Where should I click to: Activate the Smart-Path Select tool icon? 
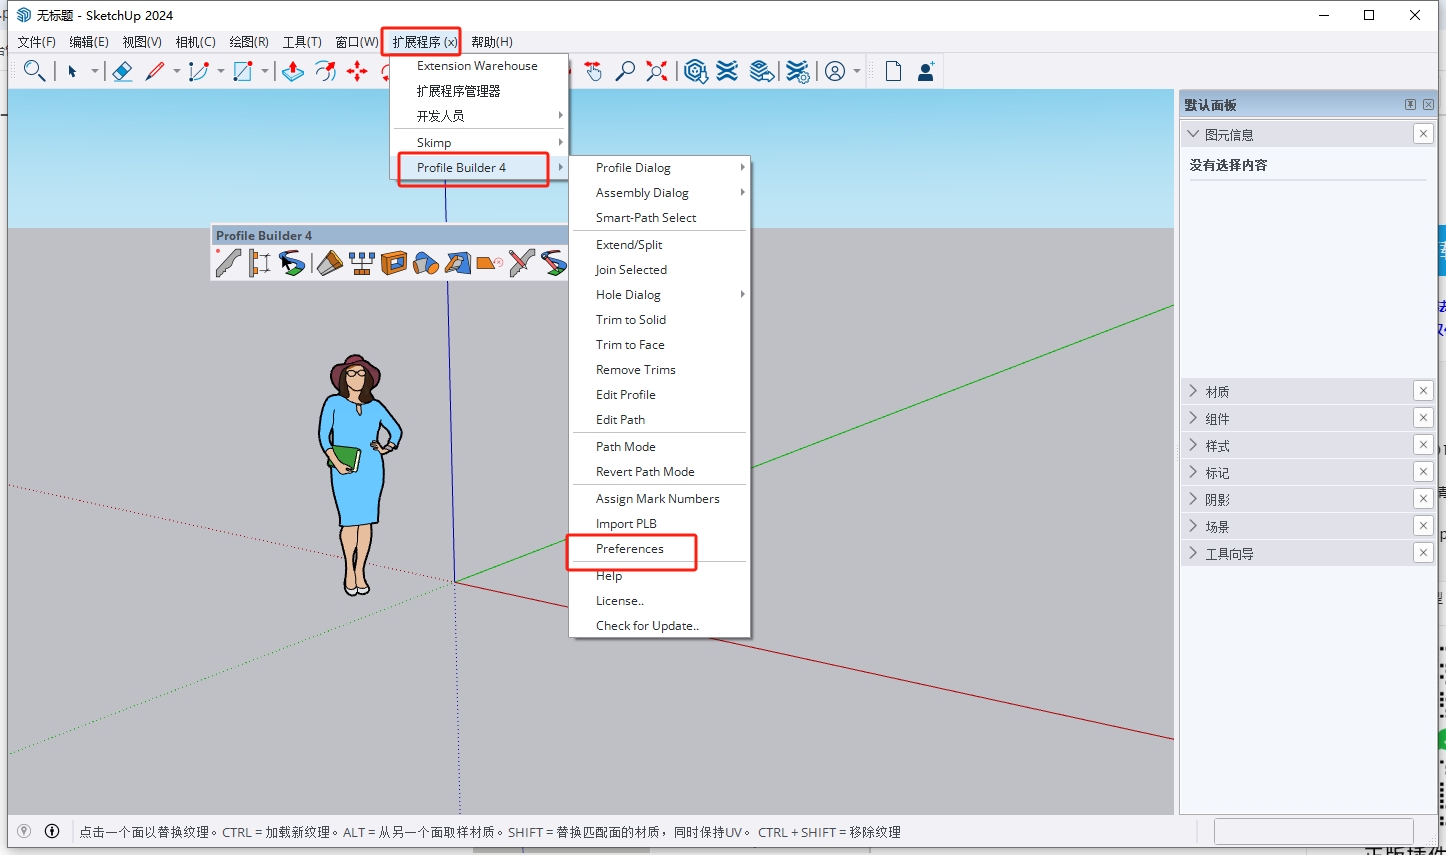[292, 263]
